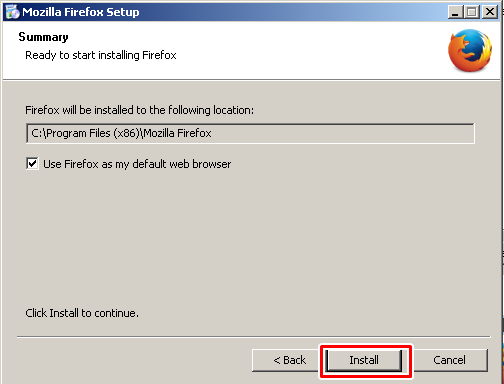Click the "Firefox will be installed to" label

click(139, 110)
